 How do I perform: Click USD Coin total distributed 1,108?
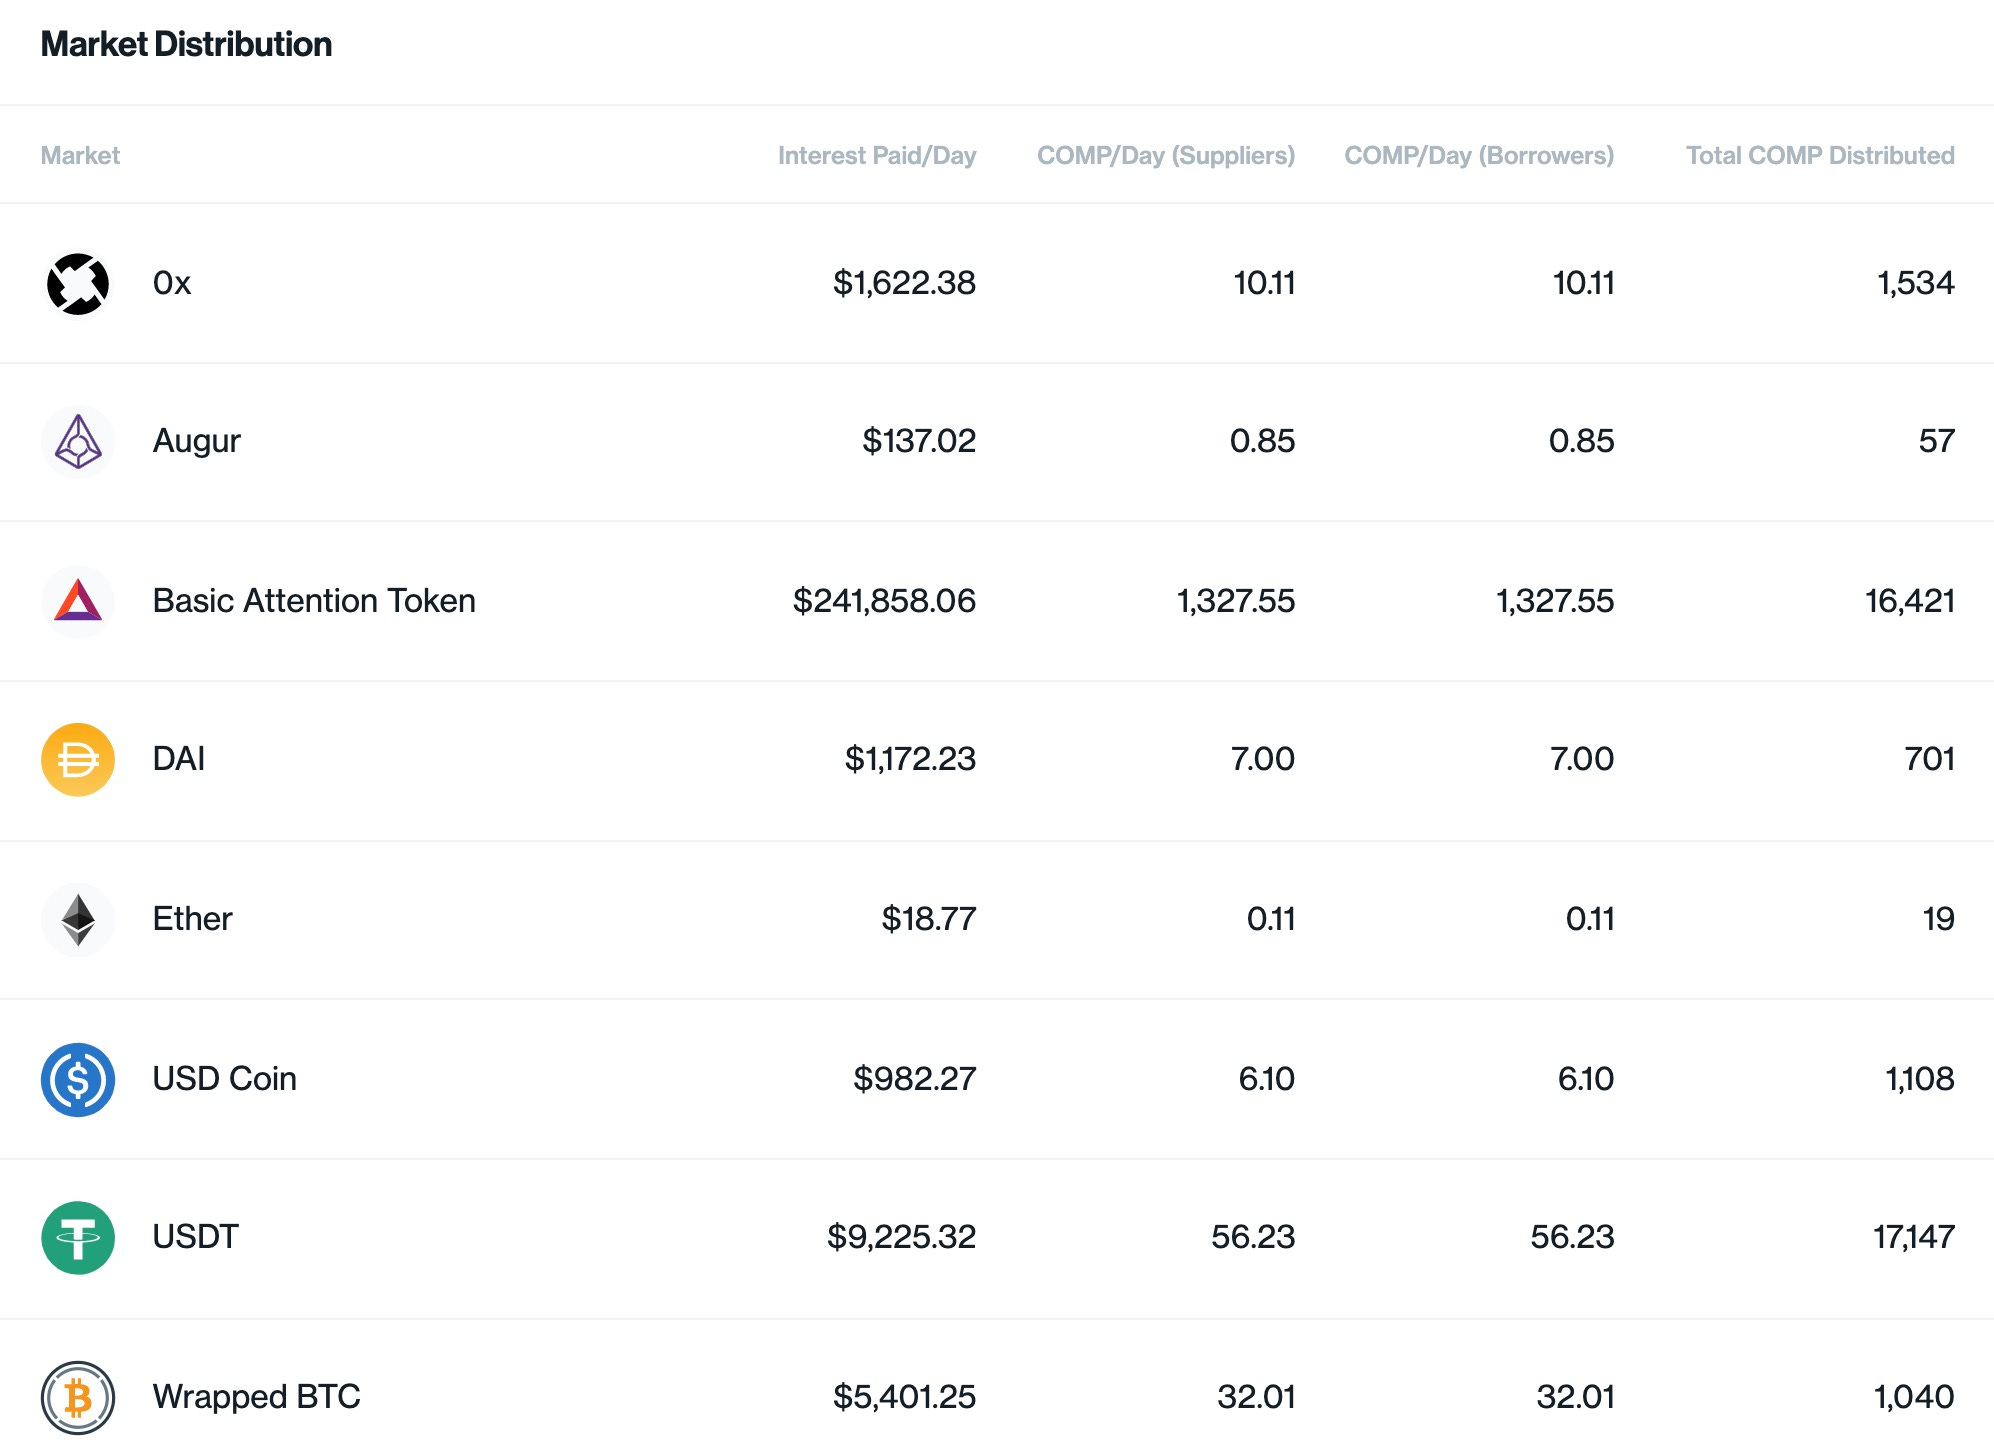1920,1078
